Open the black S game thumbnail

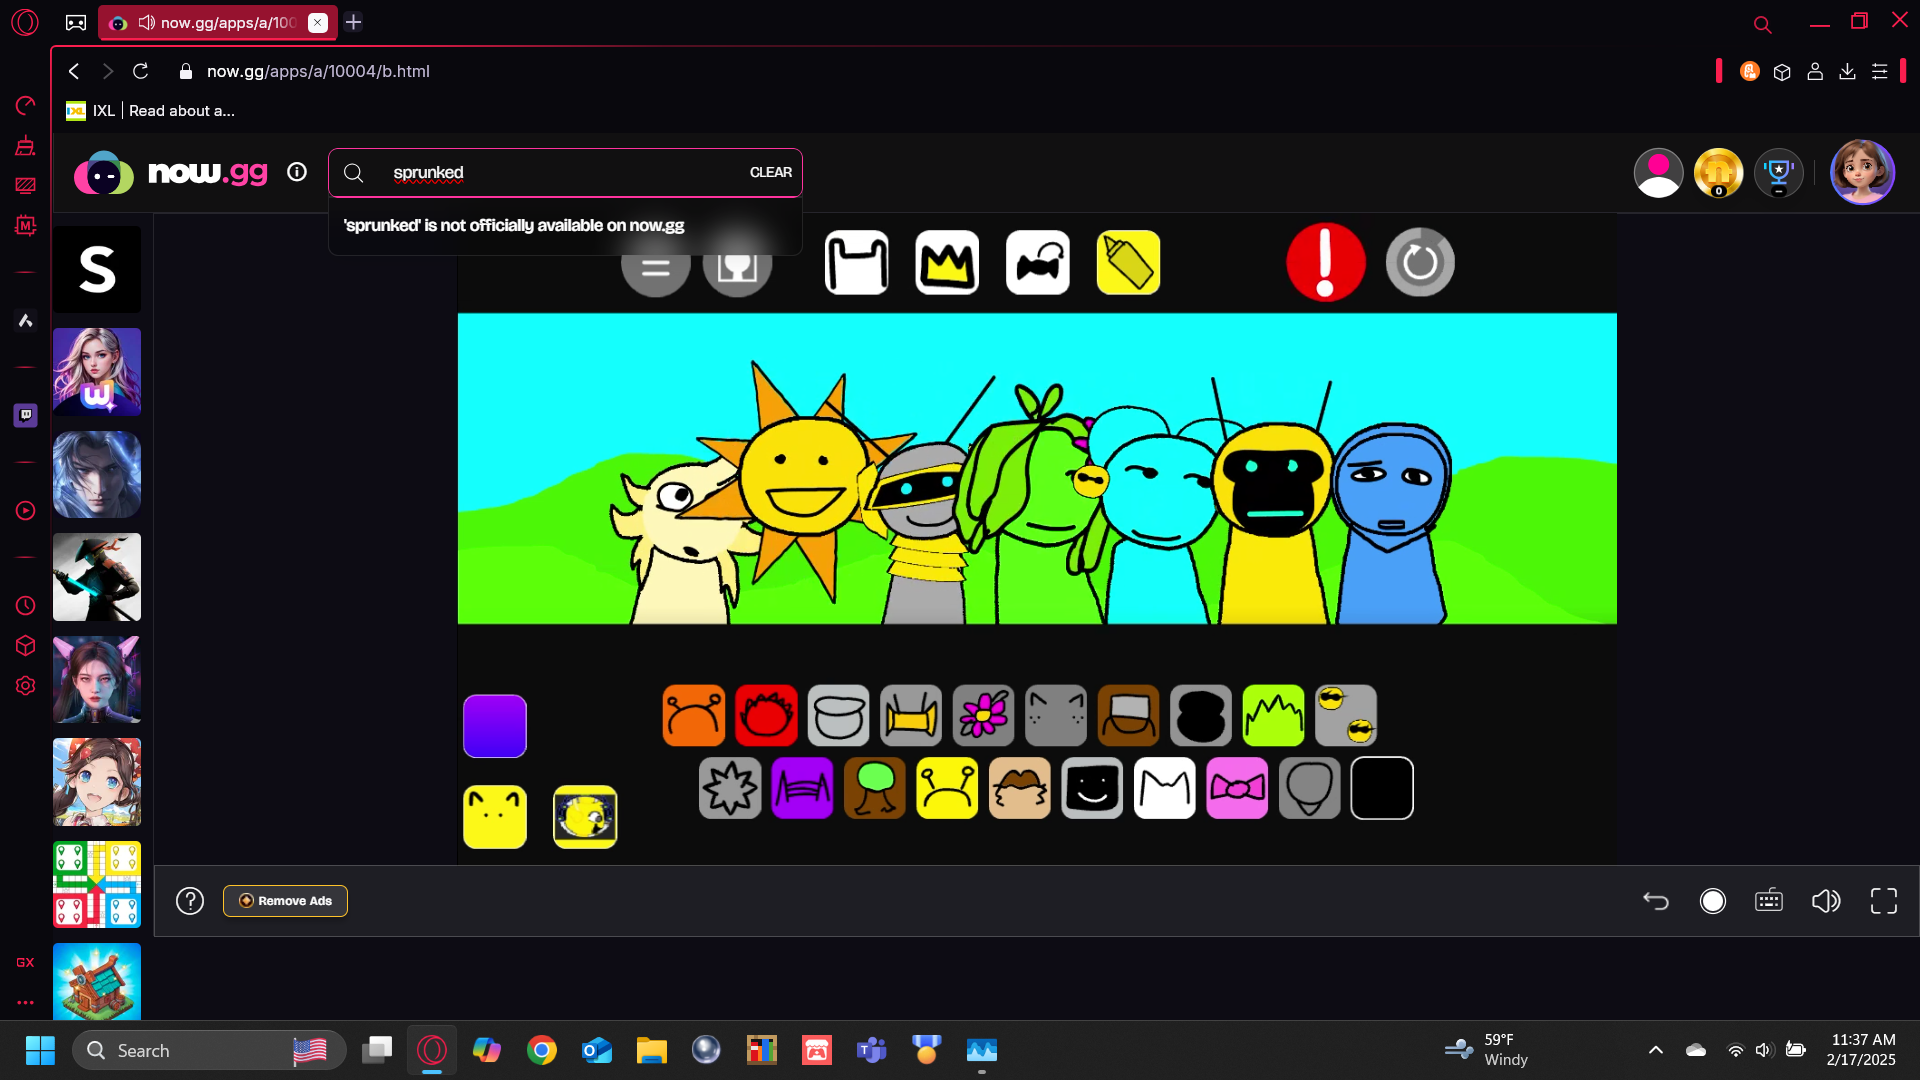pyautogui.click(x=97, y=269)
